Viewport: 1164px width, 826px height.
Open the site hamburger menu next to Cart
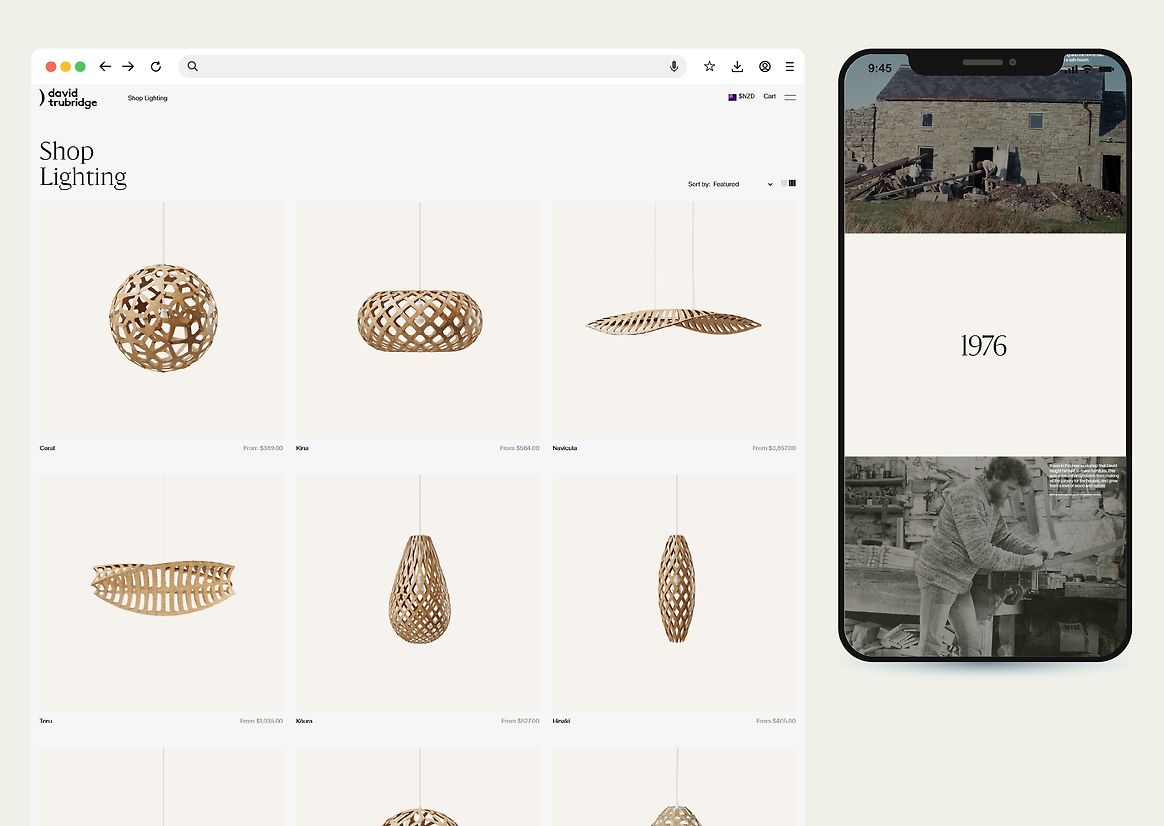pos(790,97)
